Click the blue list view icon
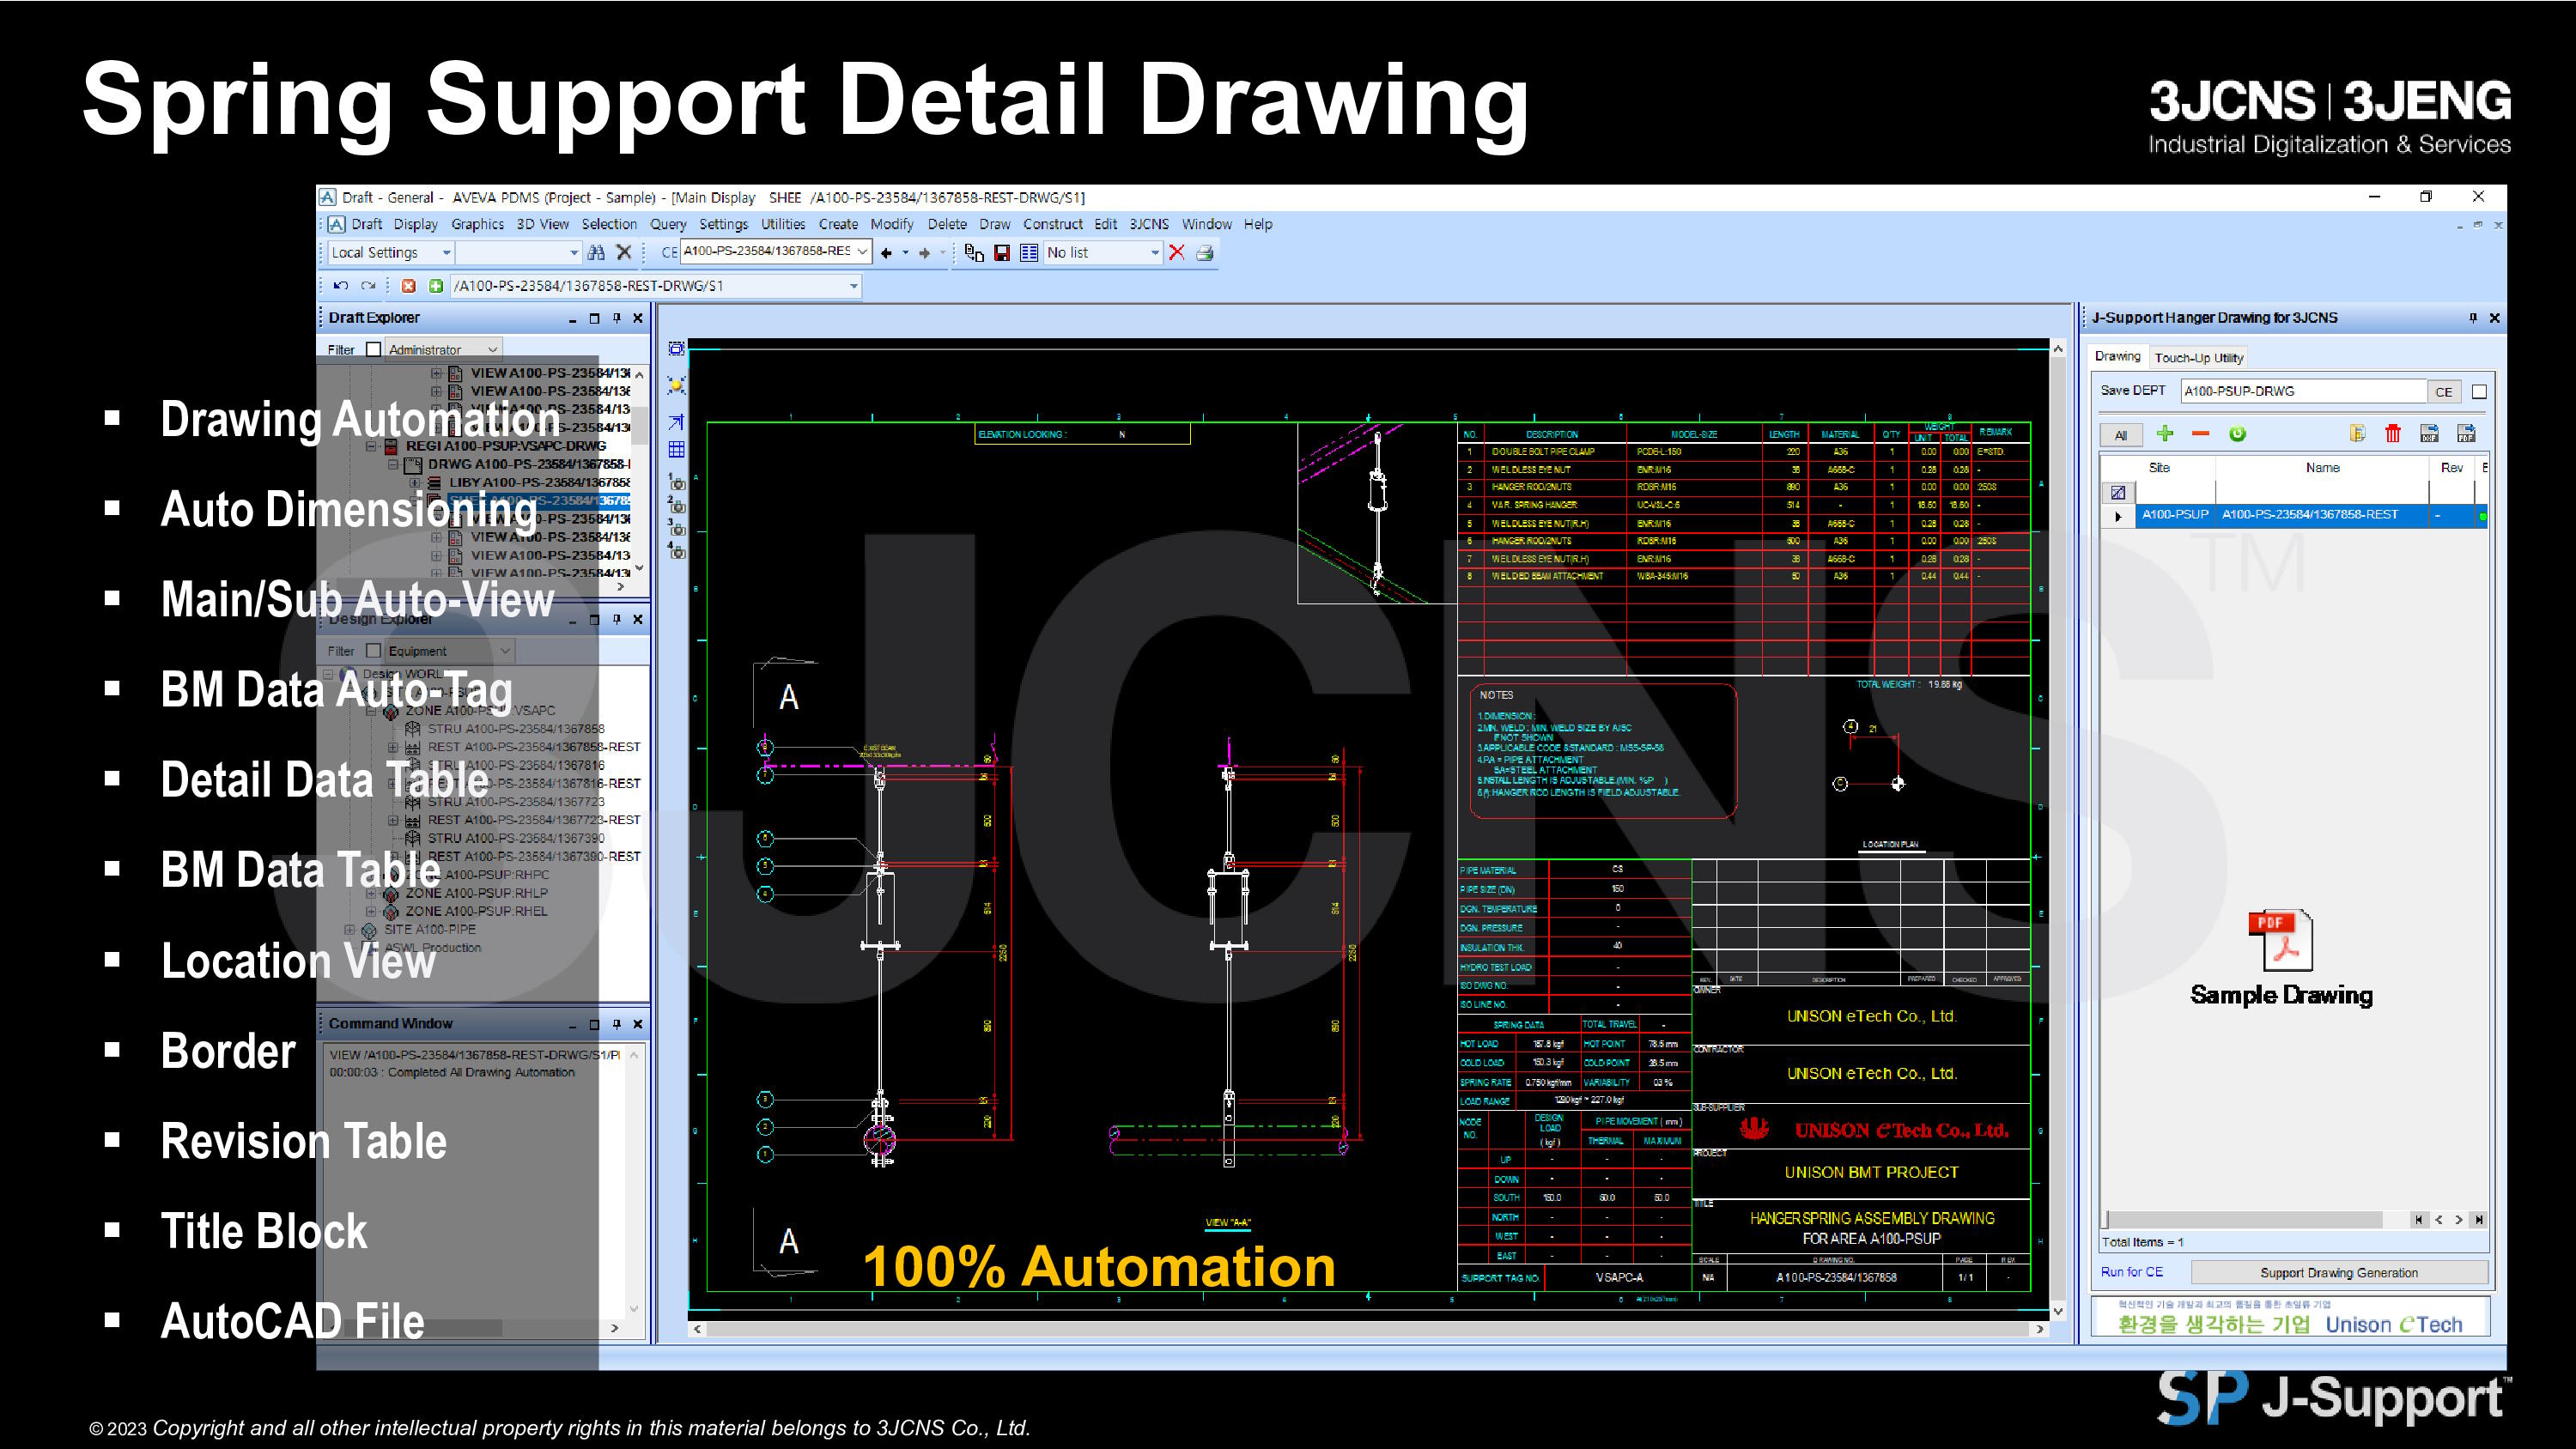 (x=1028, y=252)
